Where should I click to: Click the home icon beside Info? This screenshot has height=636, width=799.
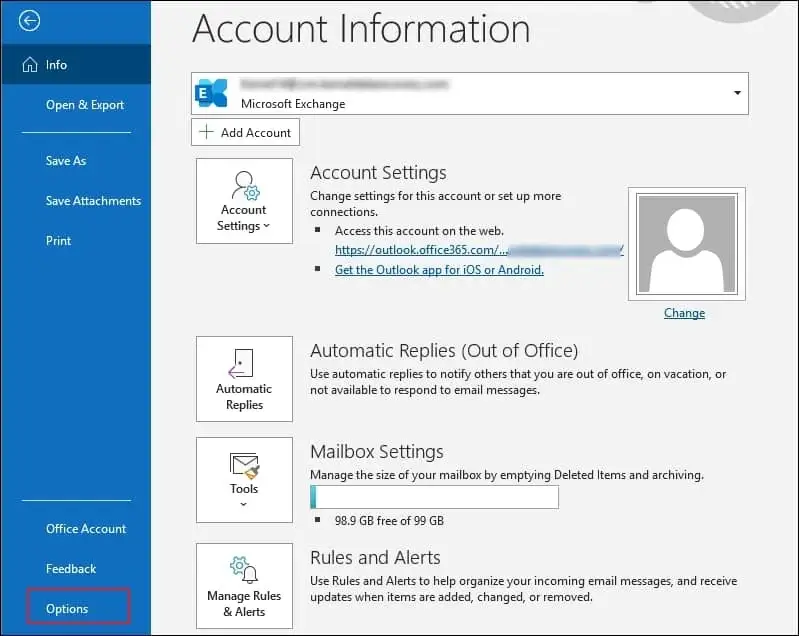[30, 65]
